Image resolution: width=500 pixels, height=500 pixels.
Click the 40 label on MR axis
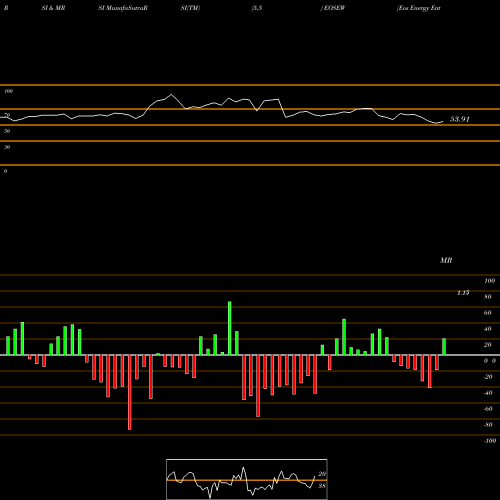(x=487, y=329)
